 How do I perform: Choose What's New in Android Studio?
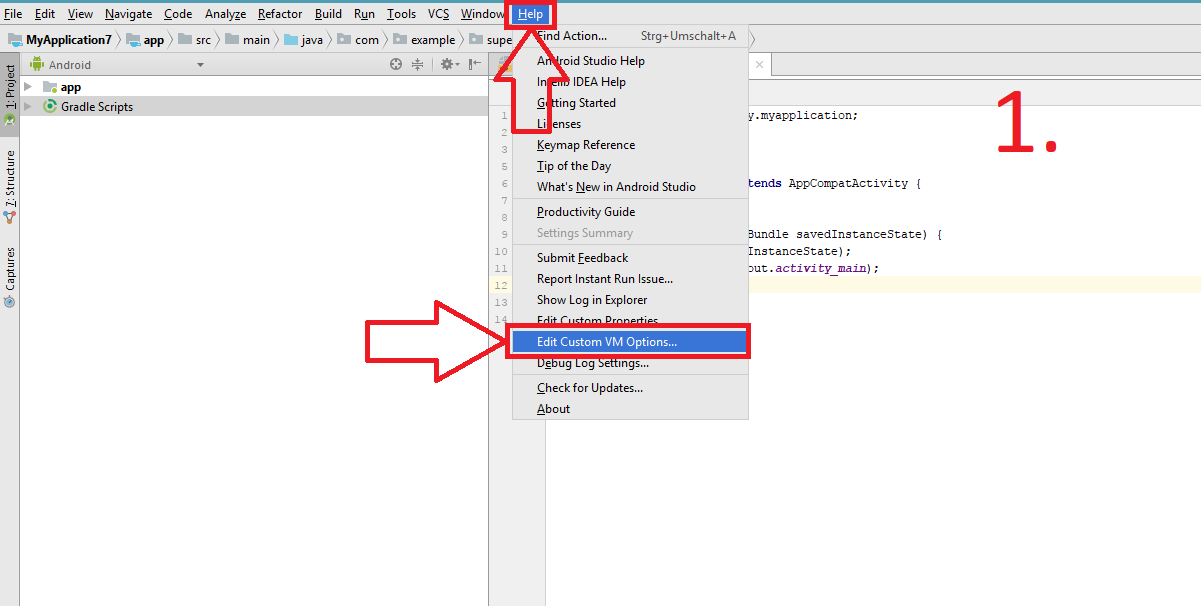[x=630, y=187]
